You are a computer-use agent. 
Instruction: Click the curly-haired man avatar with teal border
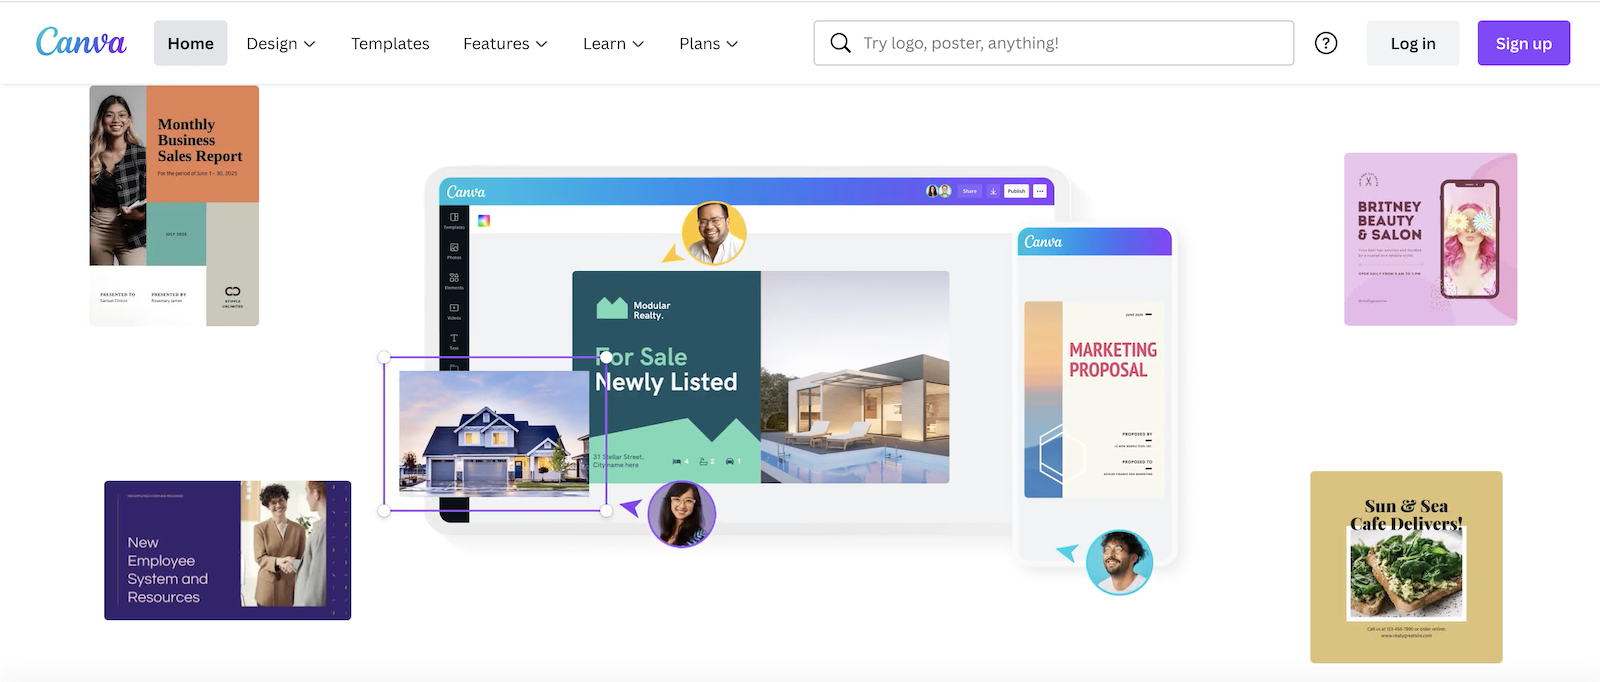(x=1119, y=562)
